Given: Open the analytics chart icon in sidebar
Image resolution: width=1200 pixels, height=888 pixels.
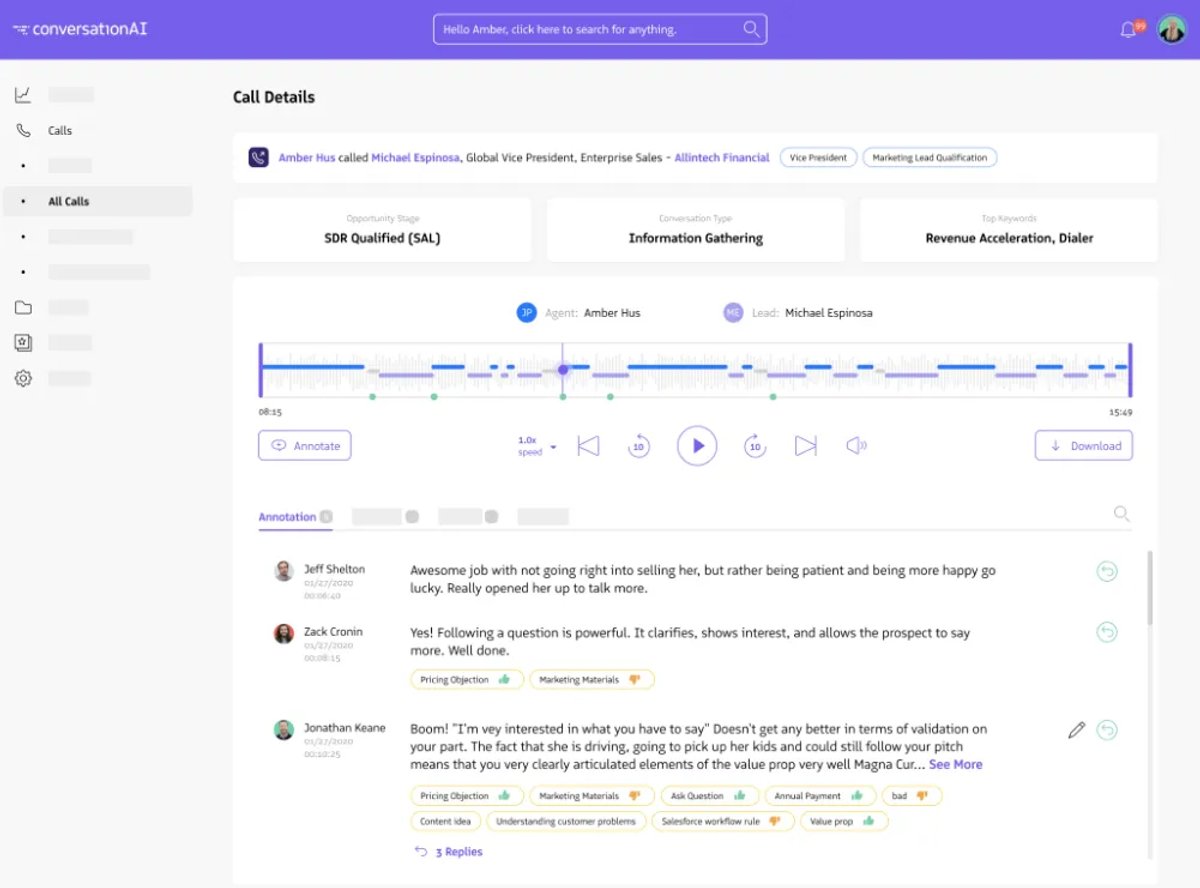Looking at the screenshot, I should tap(23, 95).
